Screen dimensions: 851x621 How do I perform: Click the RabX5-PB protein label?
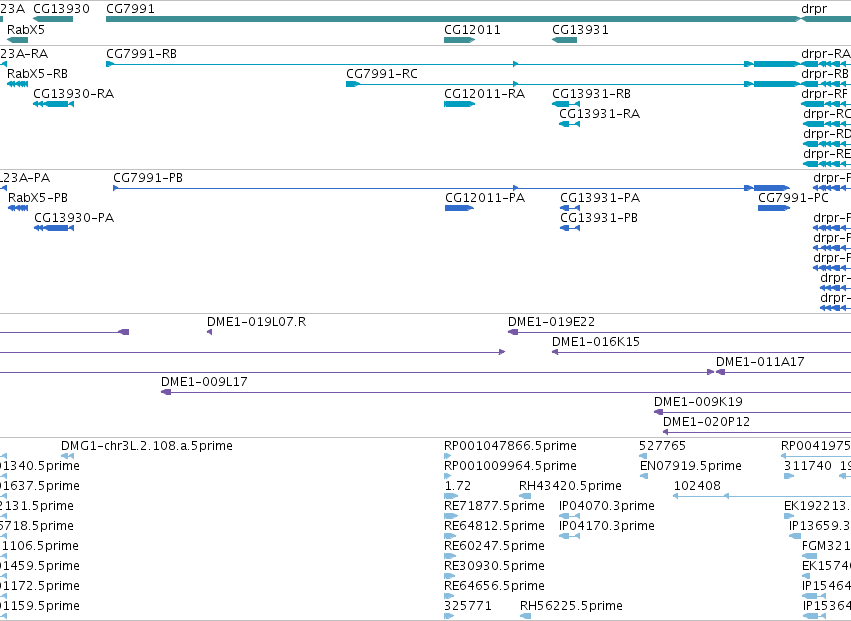coord(38,198)
